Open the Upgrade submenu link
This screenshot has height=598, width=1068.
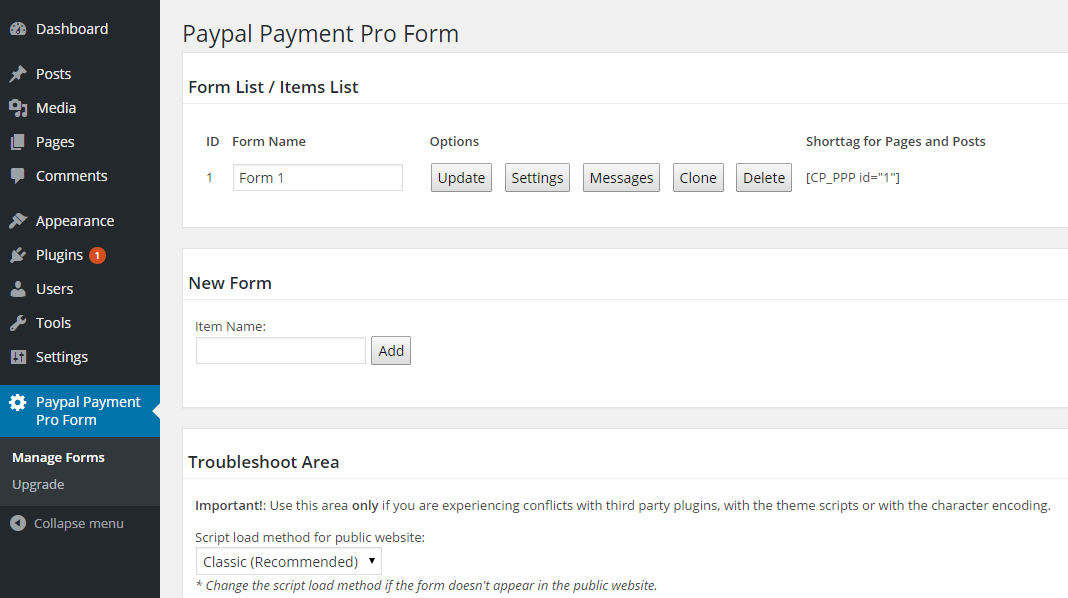38,485
